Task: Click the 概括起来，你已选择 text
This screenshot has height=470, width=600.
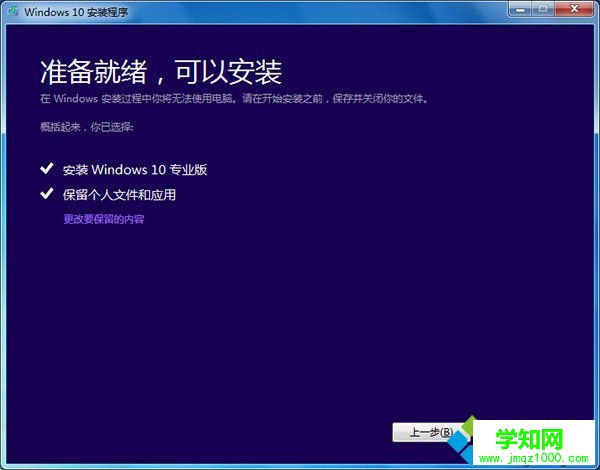Action: tap(86, 127)
